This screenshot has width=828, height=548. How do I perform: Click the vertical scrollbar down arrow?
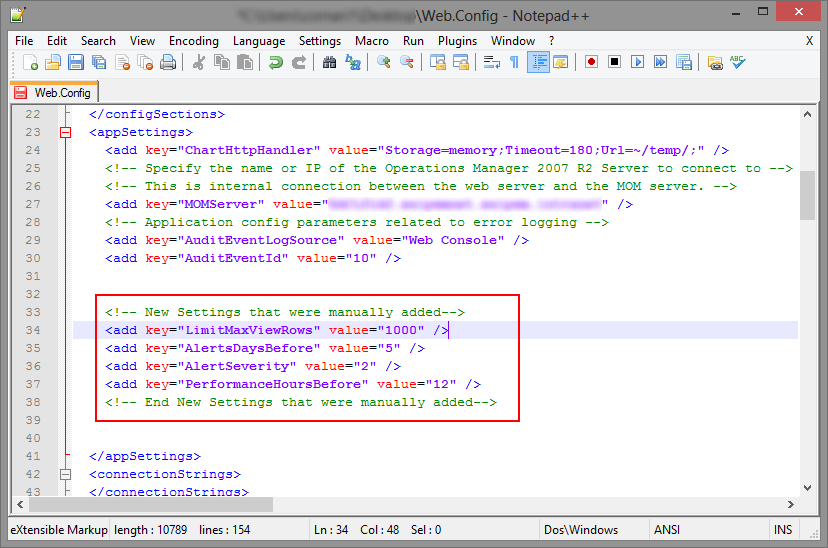[x=807, y=488]
